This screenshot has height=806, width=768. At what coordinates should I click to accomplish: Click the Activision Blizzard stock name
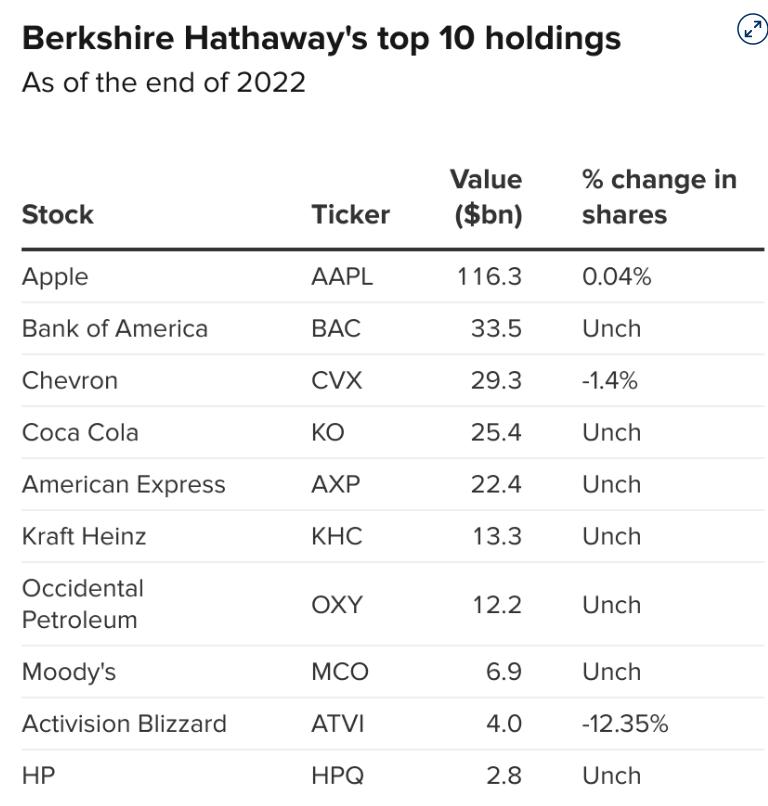(x=124, y=724)
